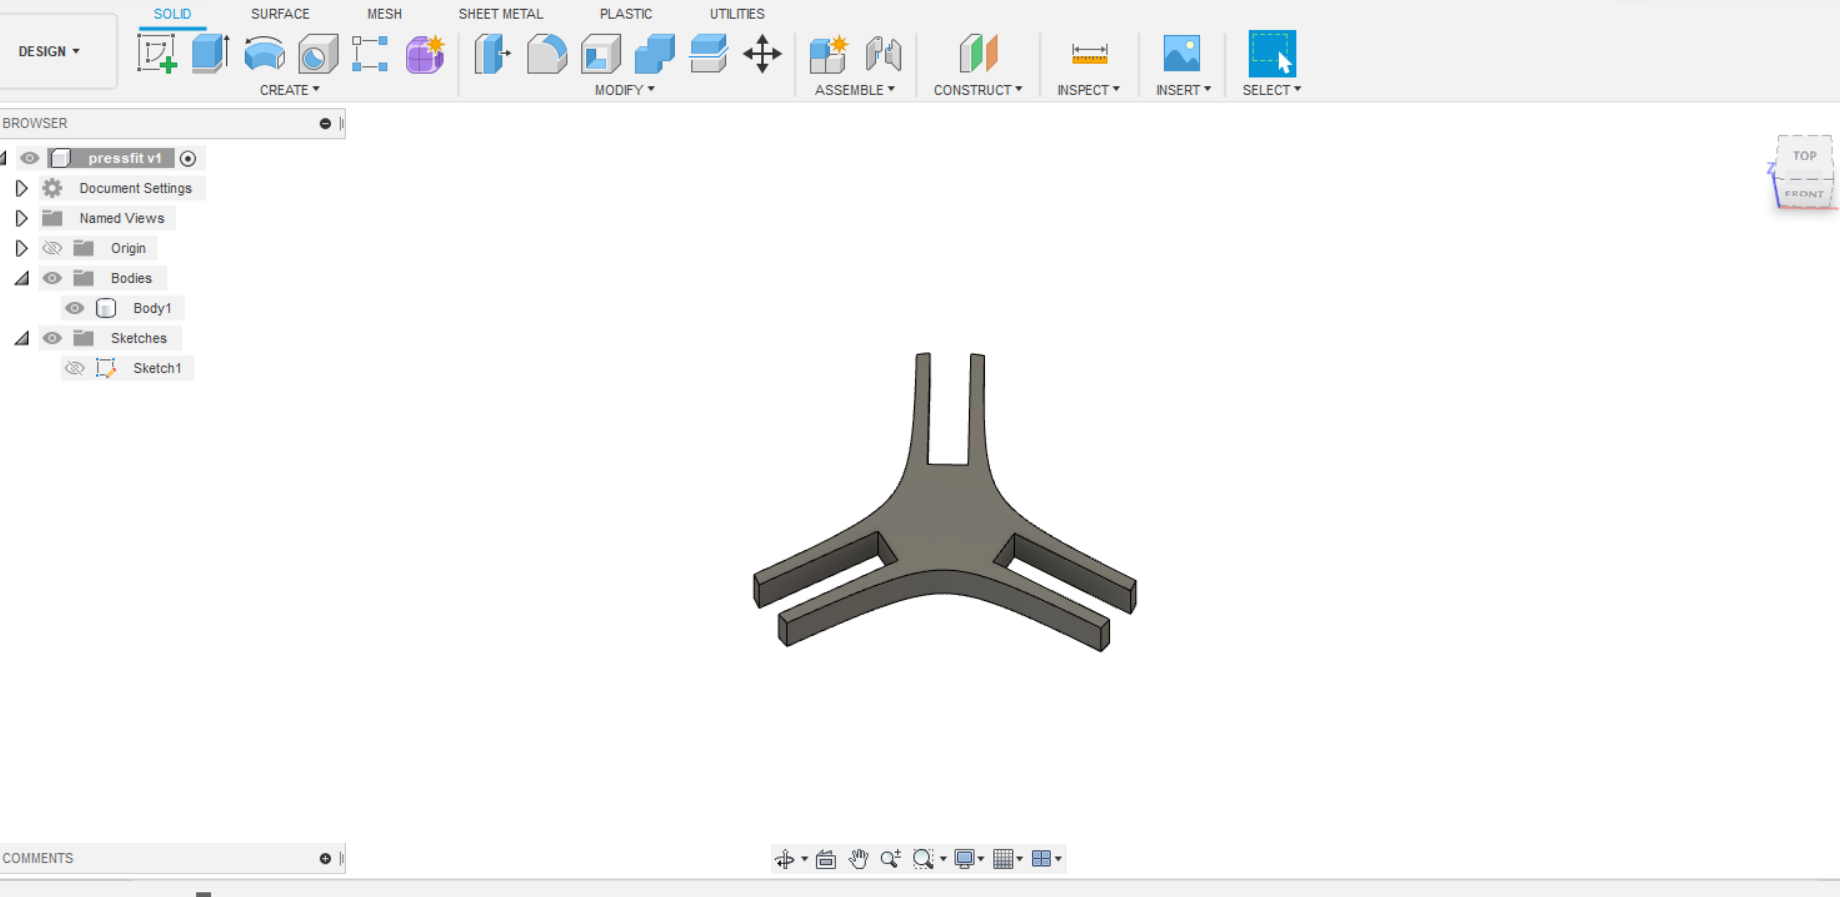Switch to the UTILITIES tab
The width and height of the screenshot is (1840, 897).
737,14
